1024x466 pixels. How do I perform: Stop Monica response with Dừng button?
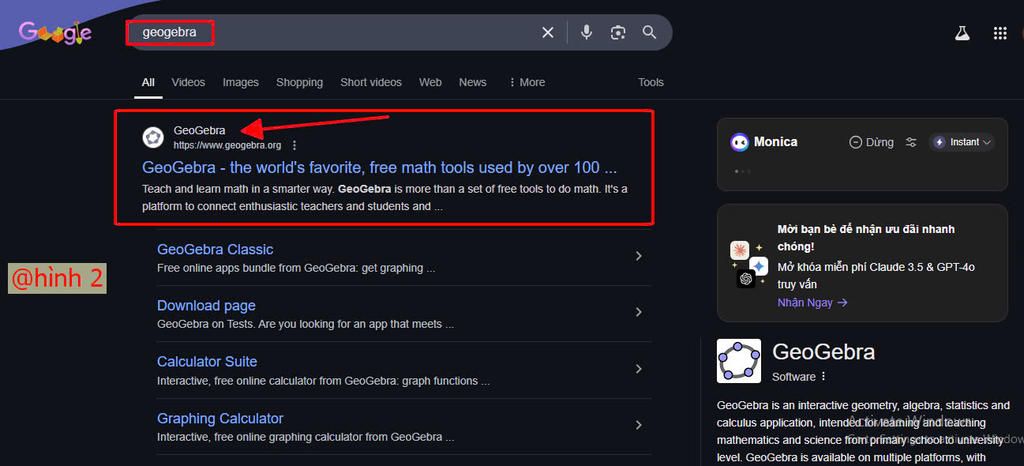(871, 142)
